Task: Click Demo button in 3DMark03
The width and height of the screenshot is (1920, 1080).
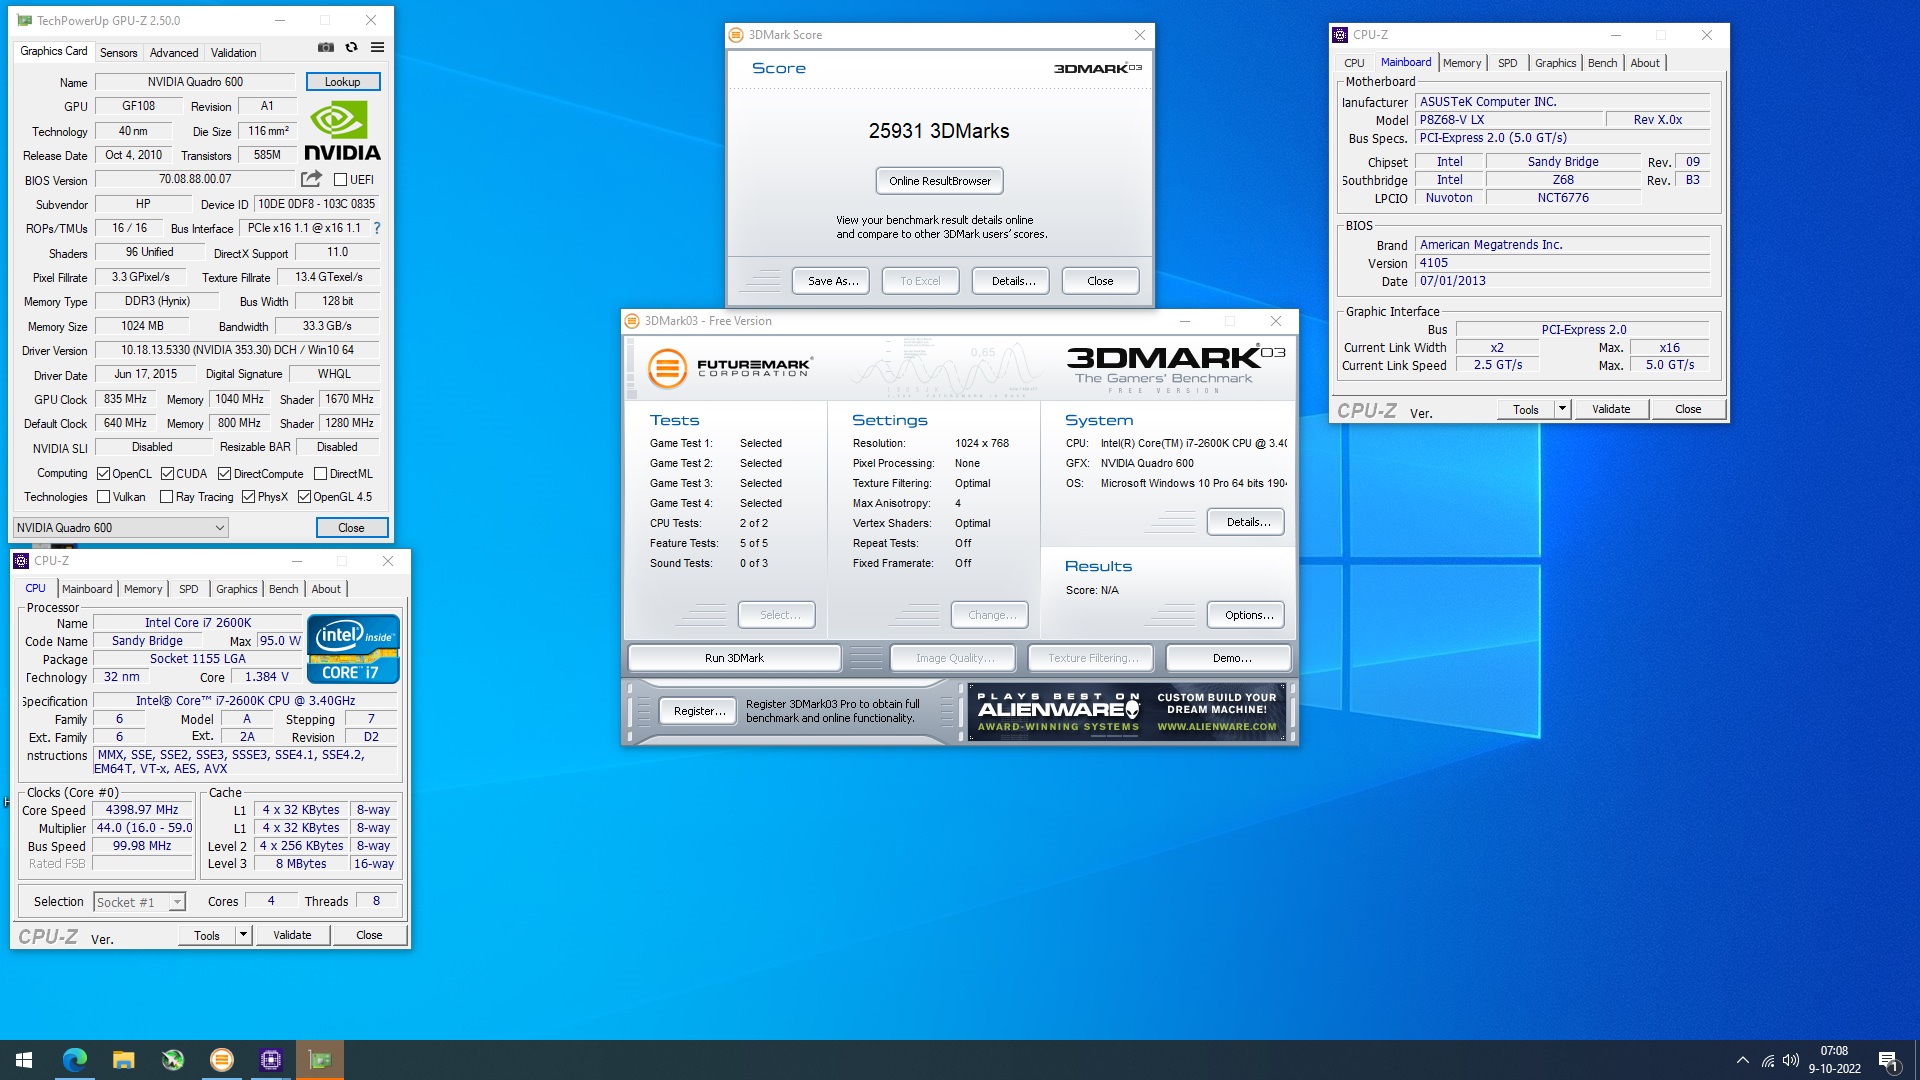Action: pyautogui.click(x=1231, y=658)
